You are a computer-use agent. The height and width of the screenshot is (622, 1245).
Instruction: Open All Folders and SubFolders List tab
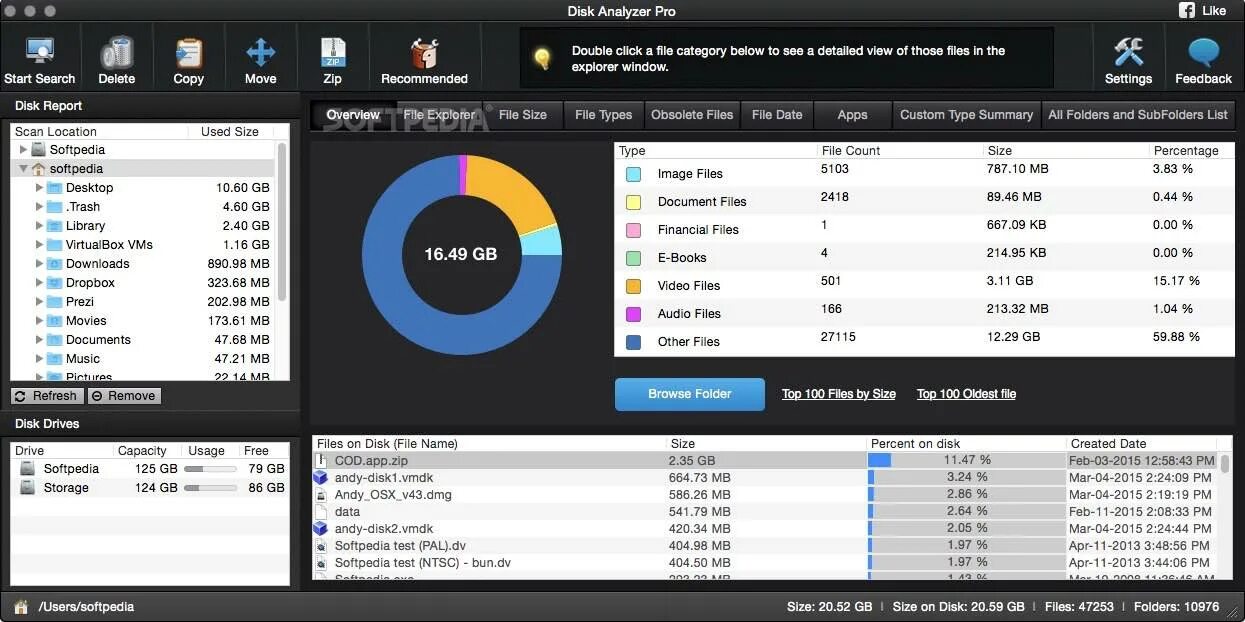tap(1138, 115)
